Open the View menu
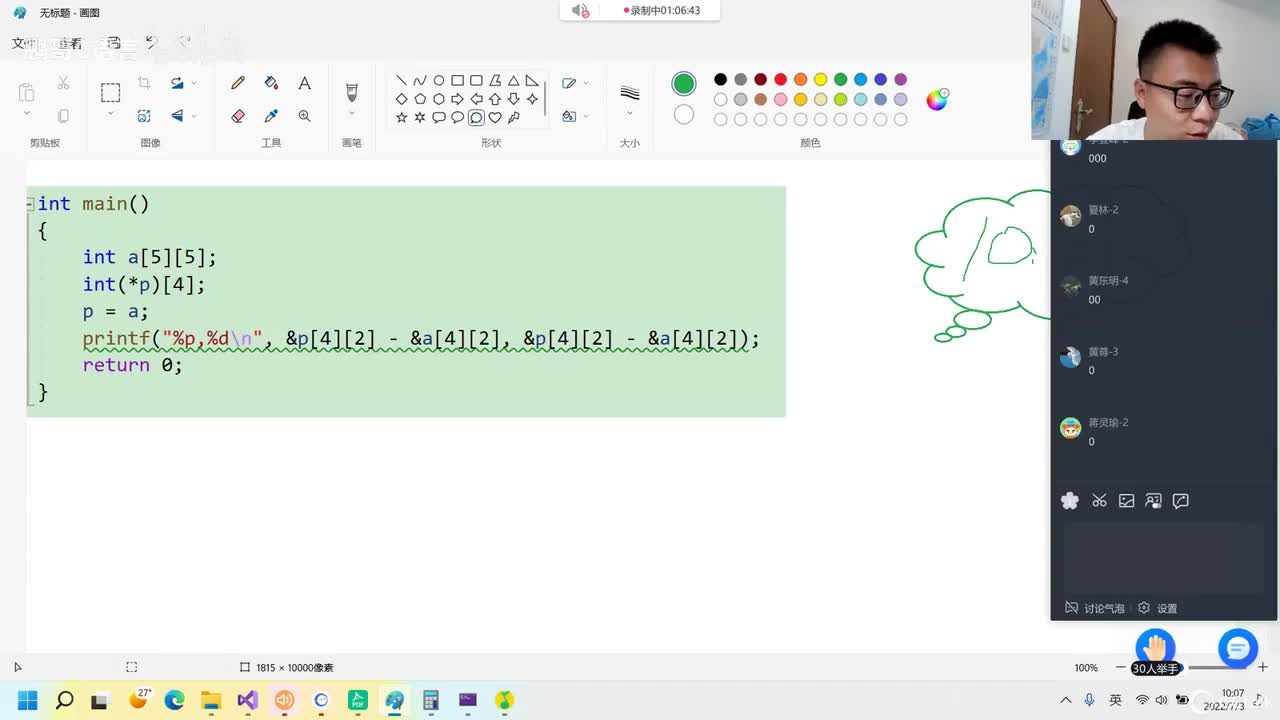The width and height of the screenshot is (1280, 720). point(70,43)
